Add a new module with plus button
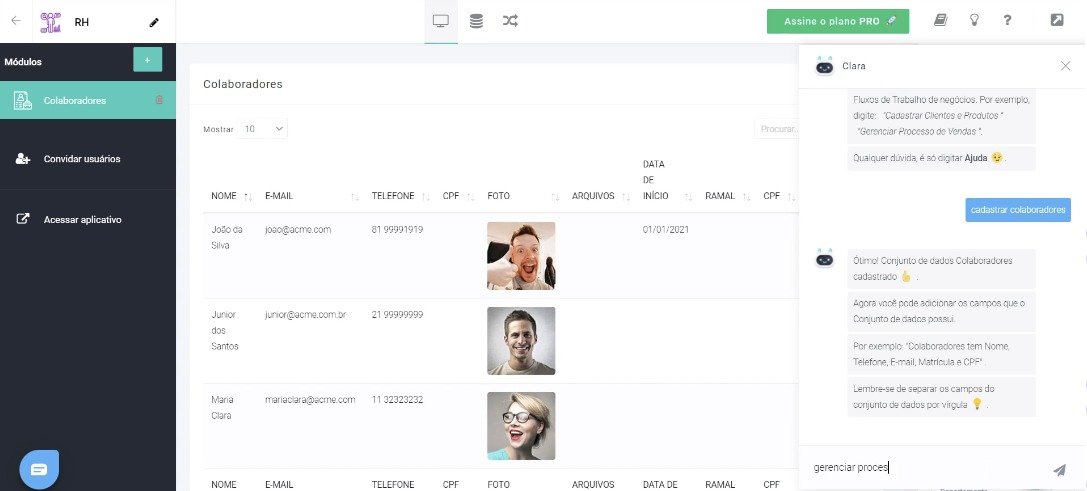The width and height of the screenshot is (1087, 491). (x=147, y=60)
